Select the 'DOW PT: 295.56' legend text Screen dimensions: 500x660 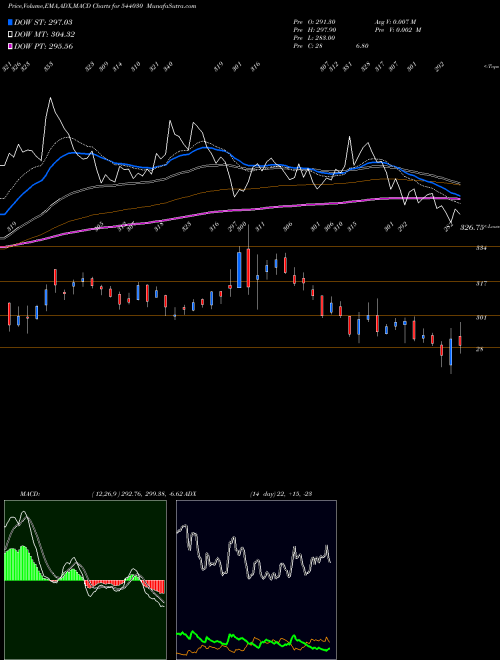coord(44,46)
